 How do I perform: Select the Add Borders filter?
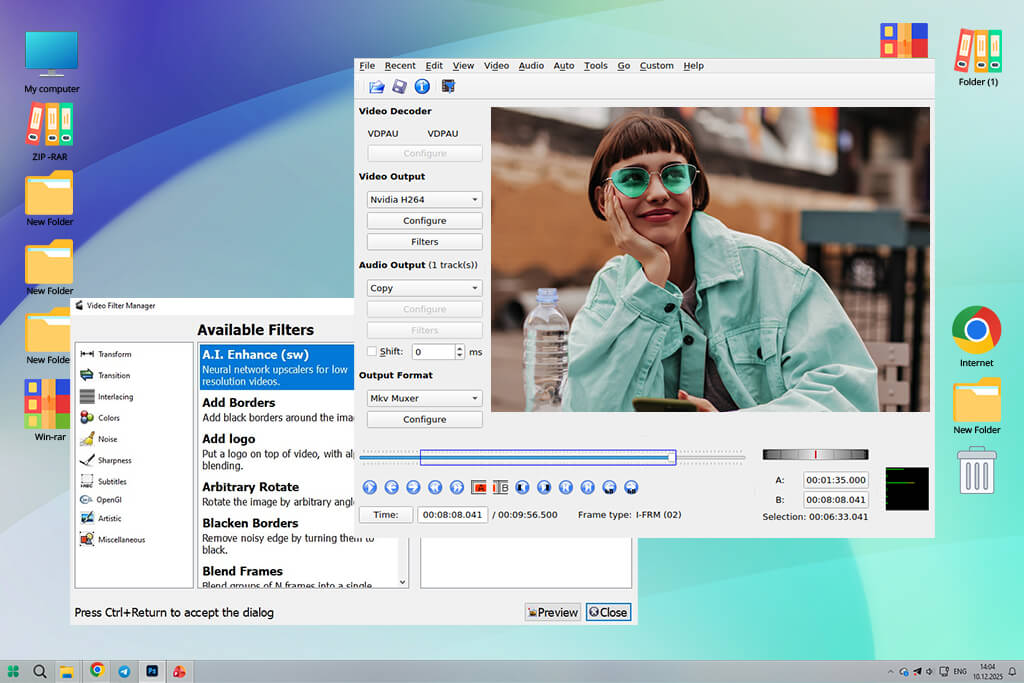pos(277,409)
